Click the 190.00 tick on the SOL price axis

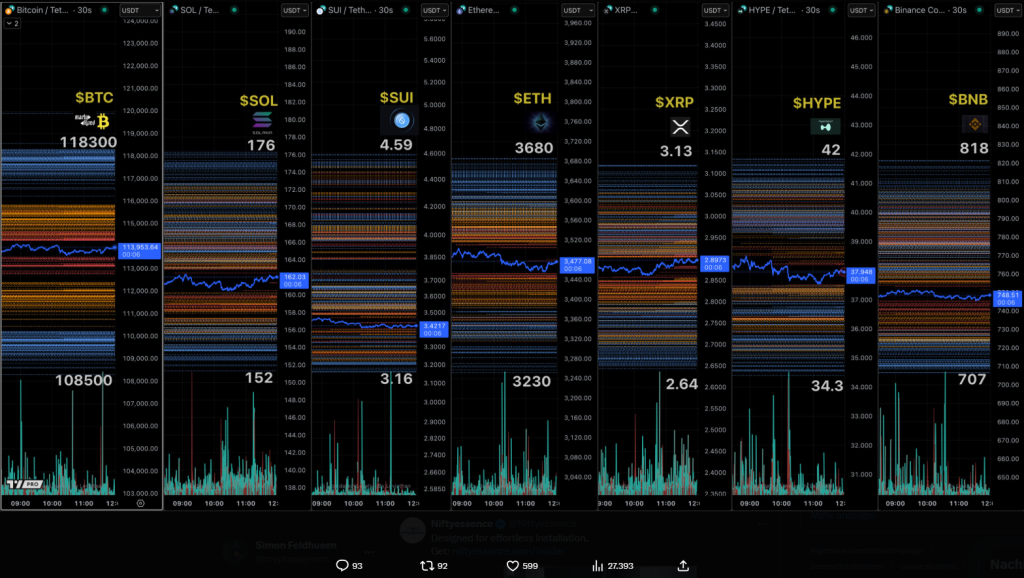(295, 31)
